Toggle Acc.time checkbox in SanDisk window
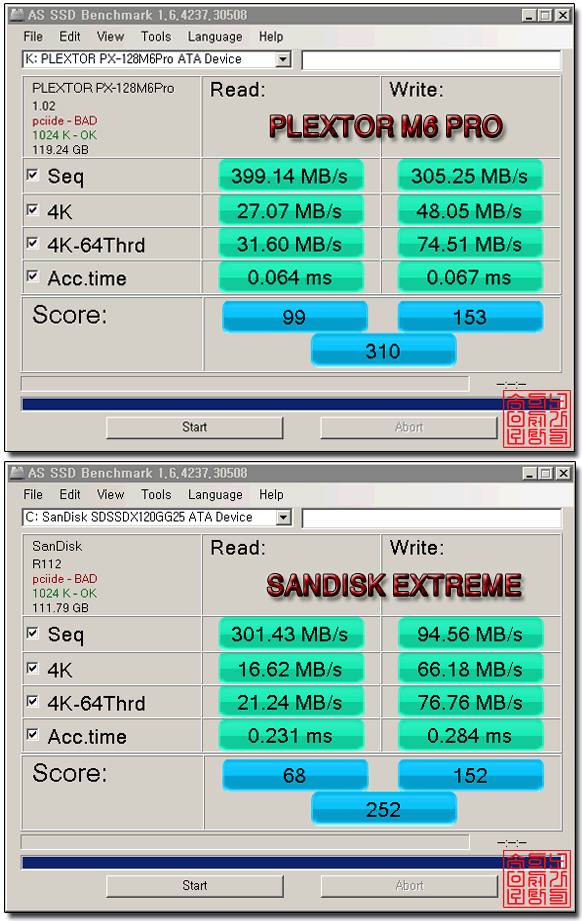 (33, 734)
